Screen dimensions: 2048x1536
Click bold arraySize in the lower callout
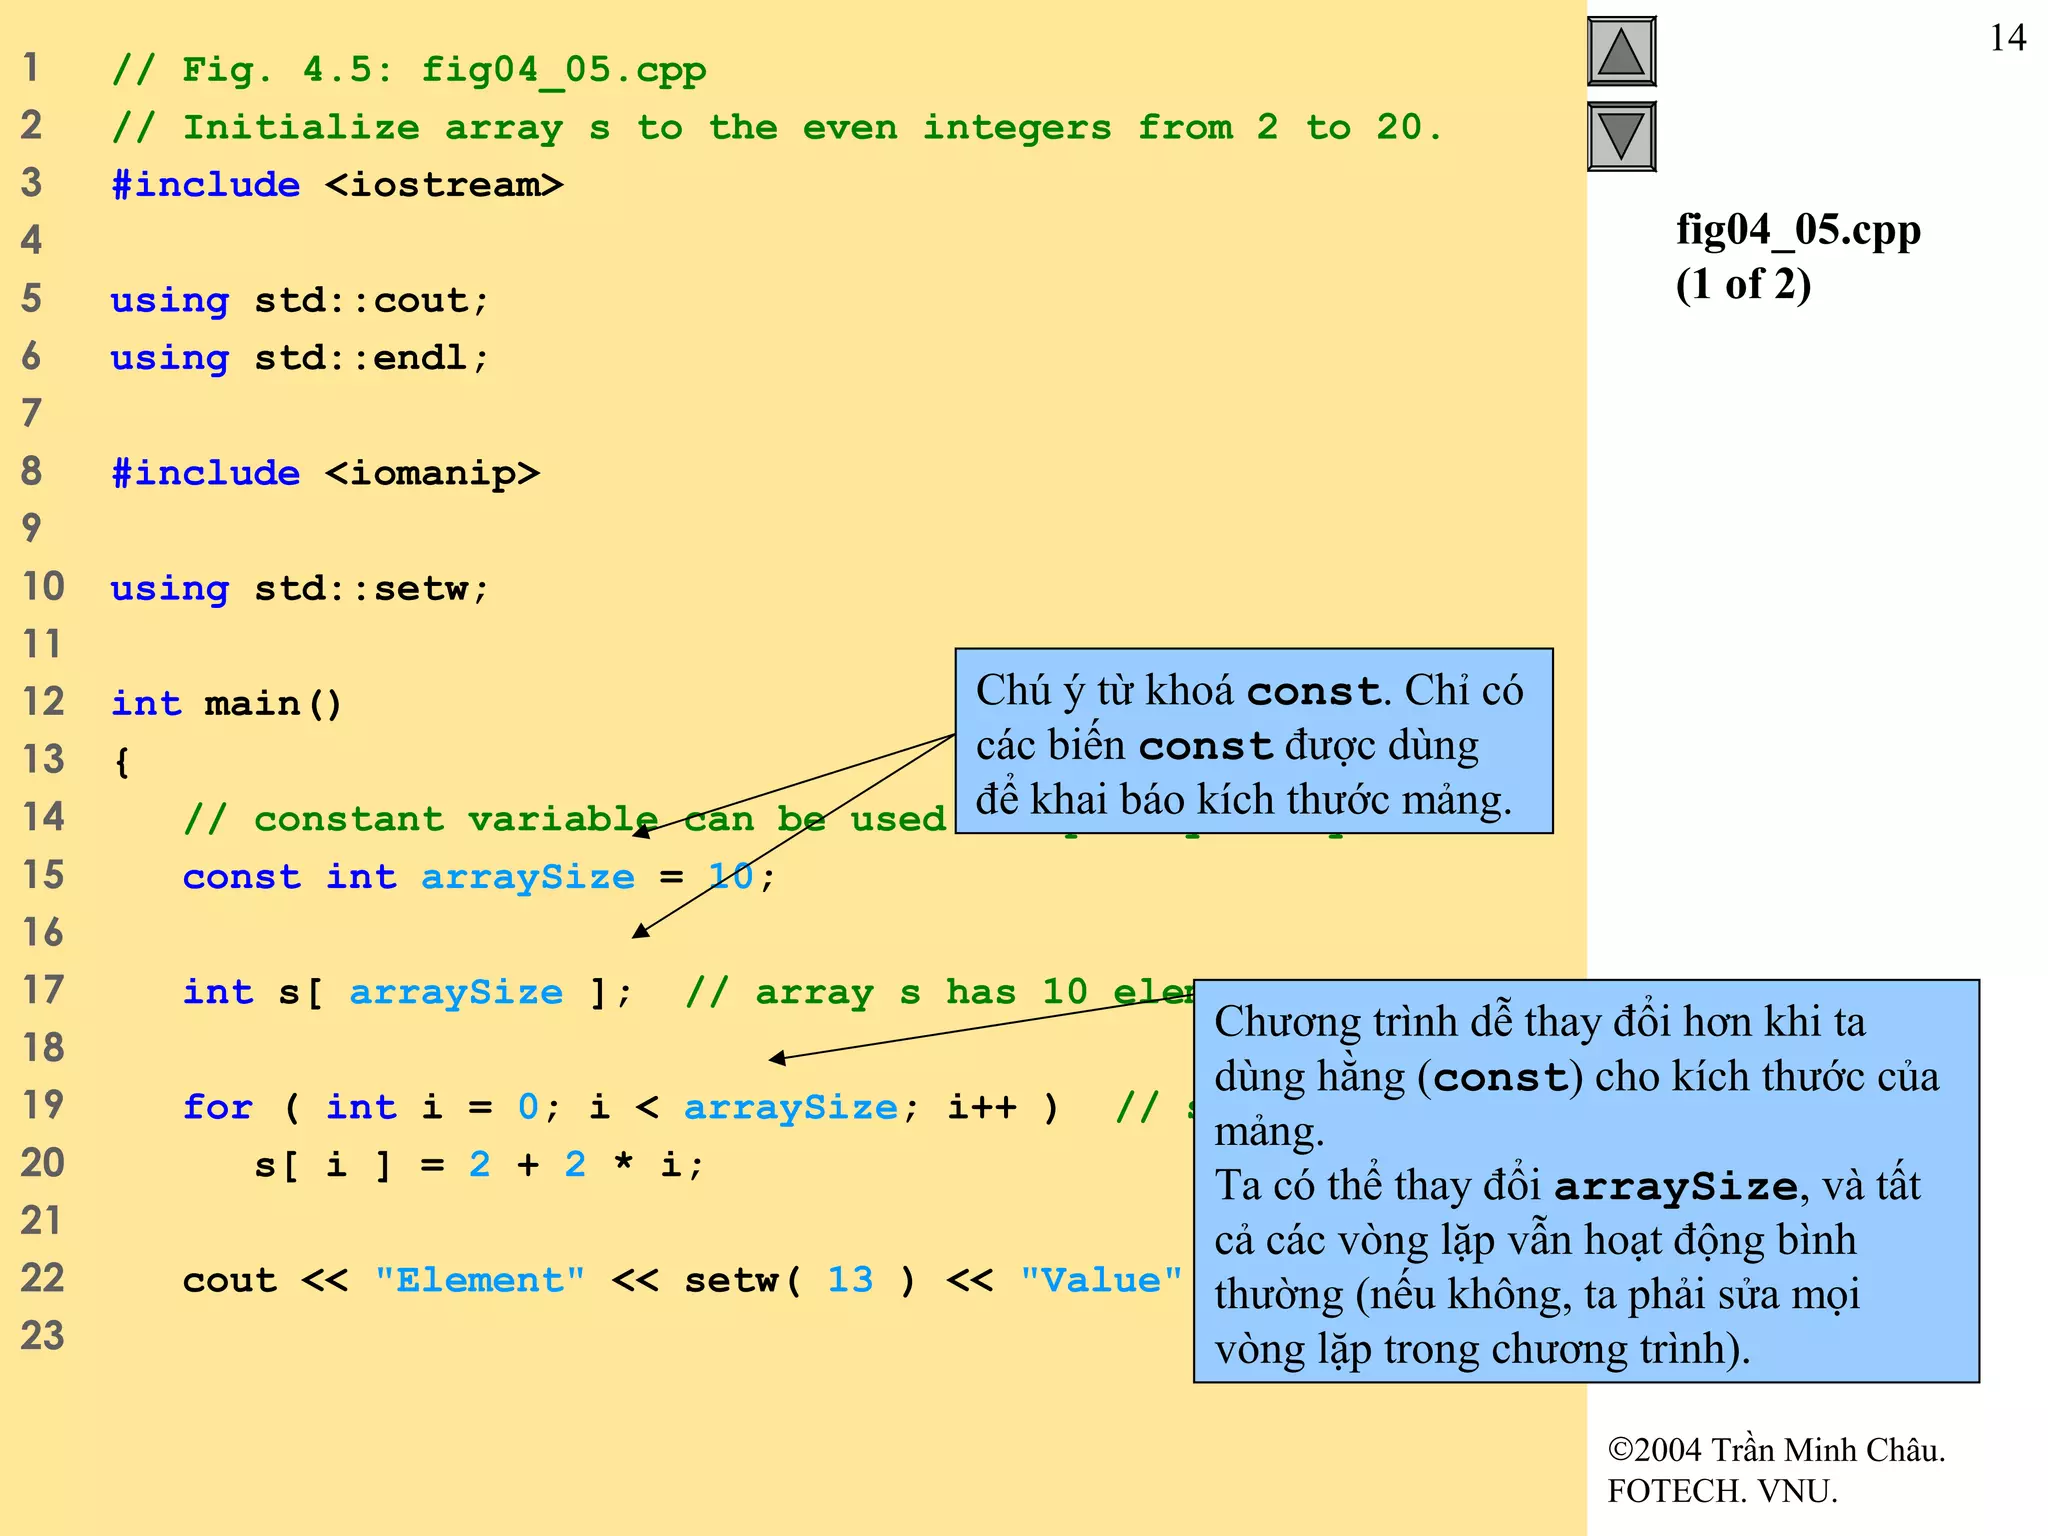click(1677, 1187)
